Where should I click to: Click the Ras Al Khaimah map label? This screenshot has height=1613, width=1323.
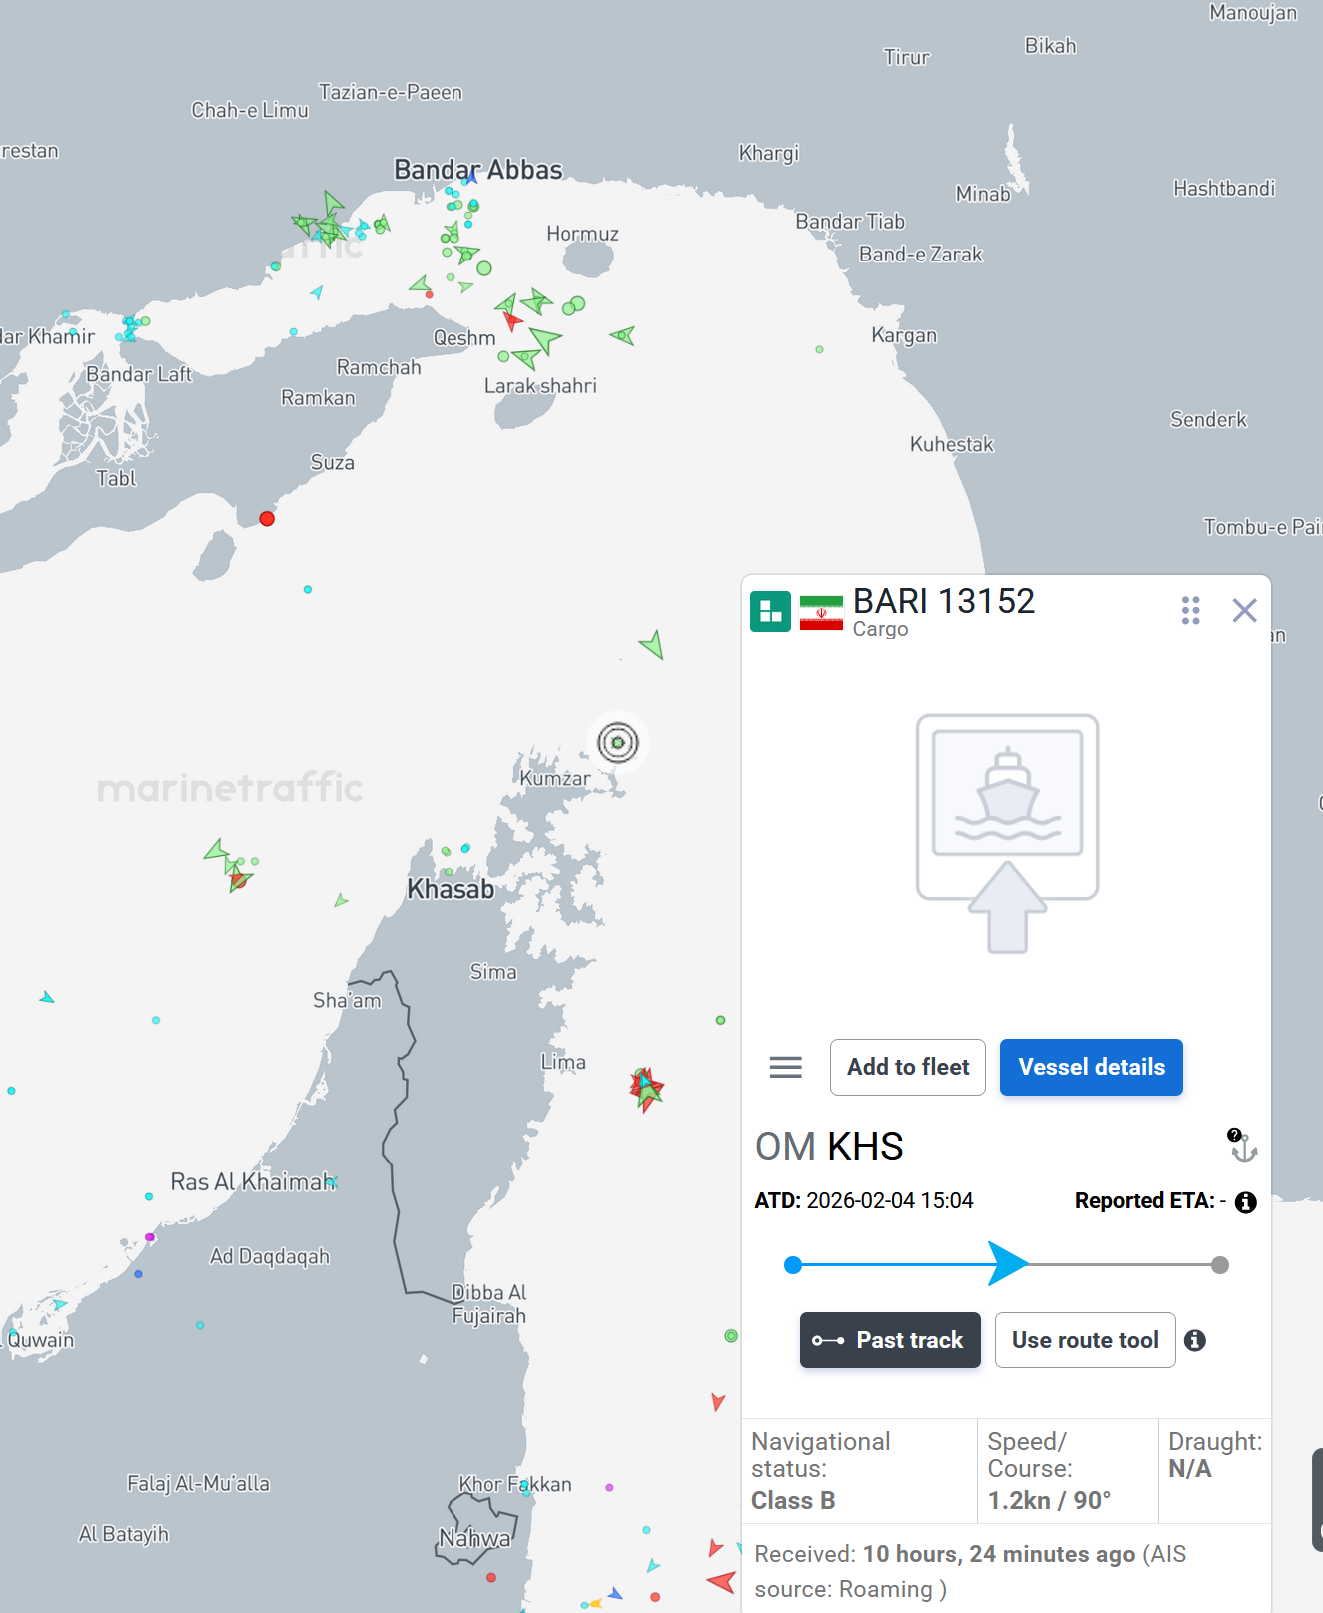pyautogui.click(x=251, y=1182)
